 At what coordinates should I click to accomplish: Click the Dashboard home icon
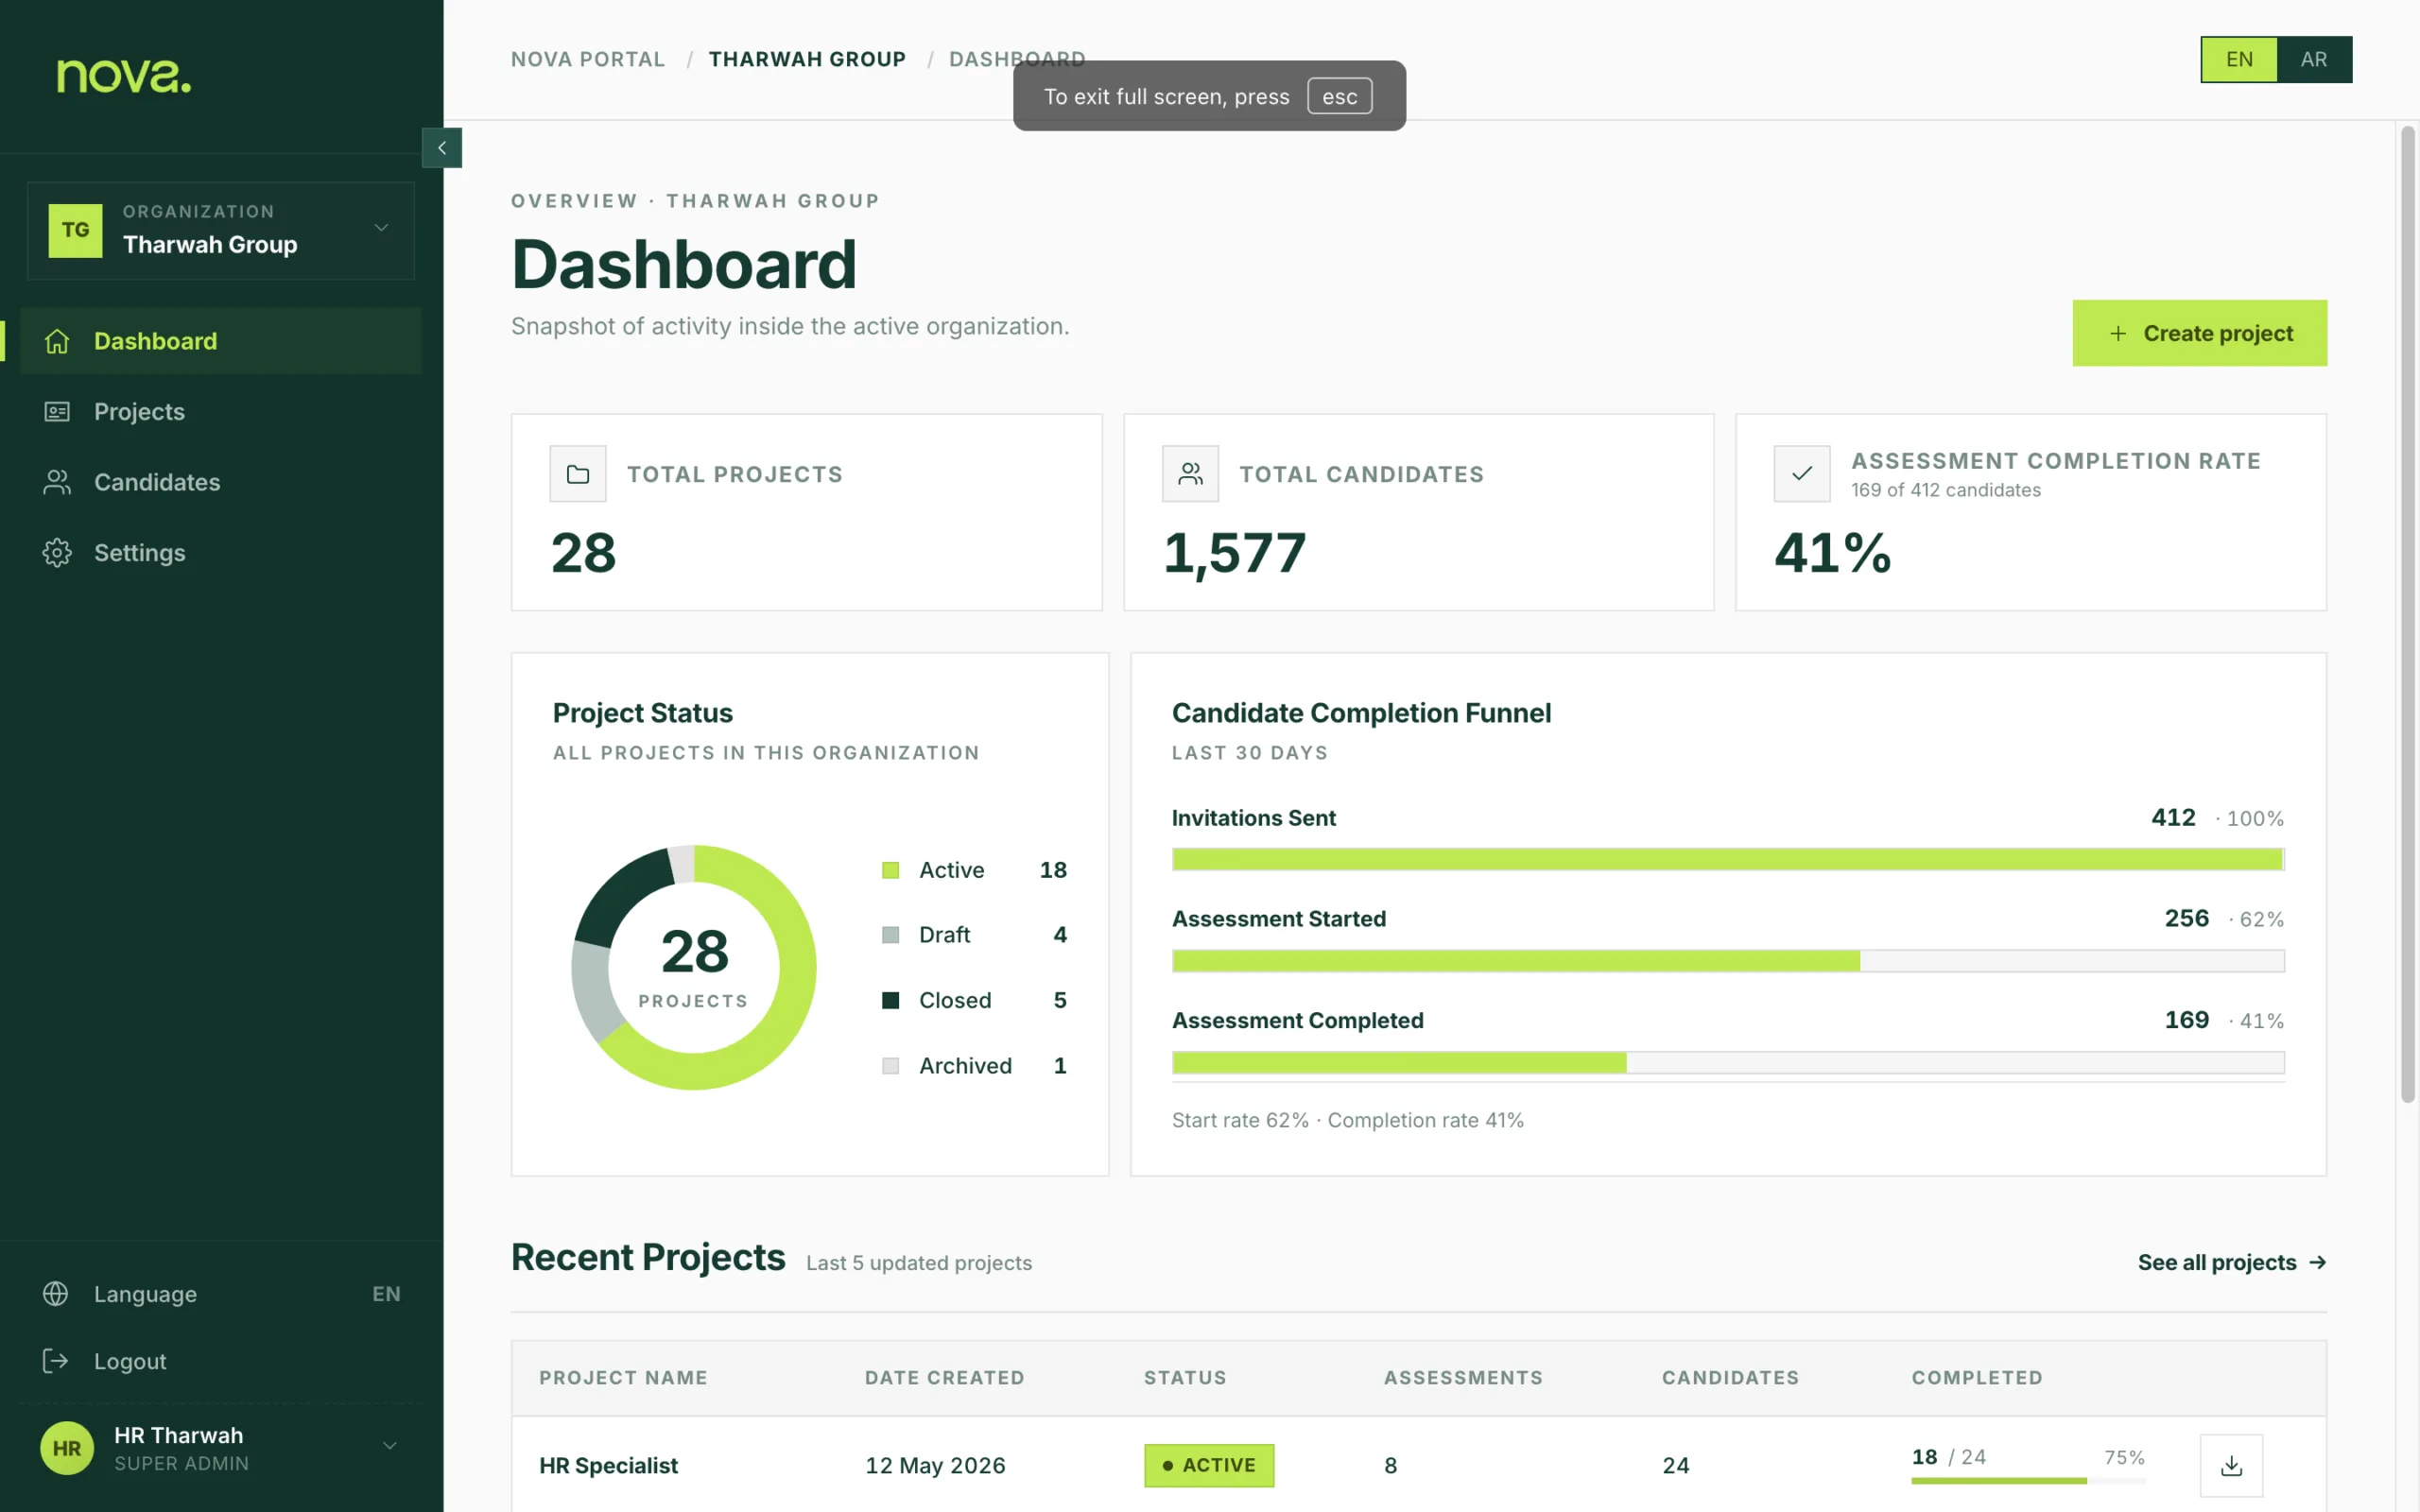click(x=57, y=341)
